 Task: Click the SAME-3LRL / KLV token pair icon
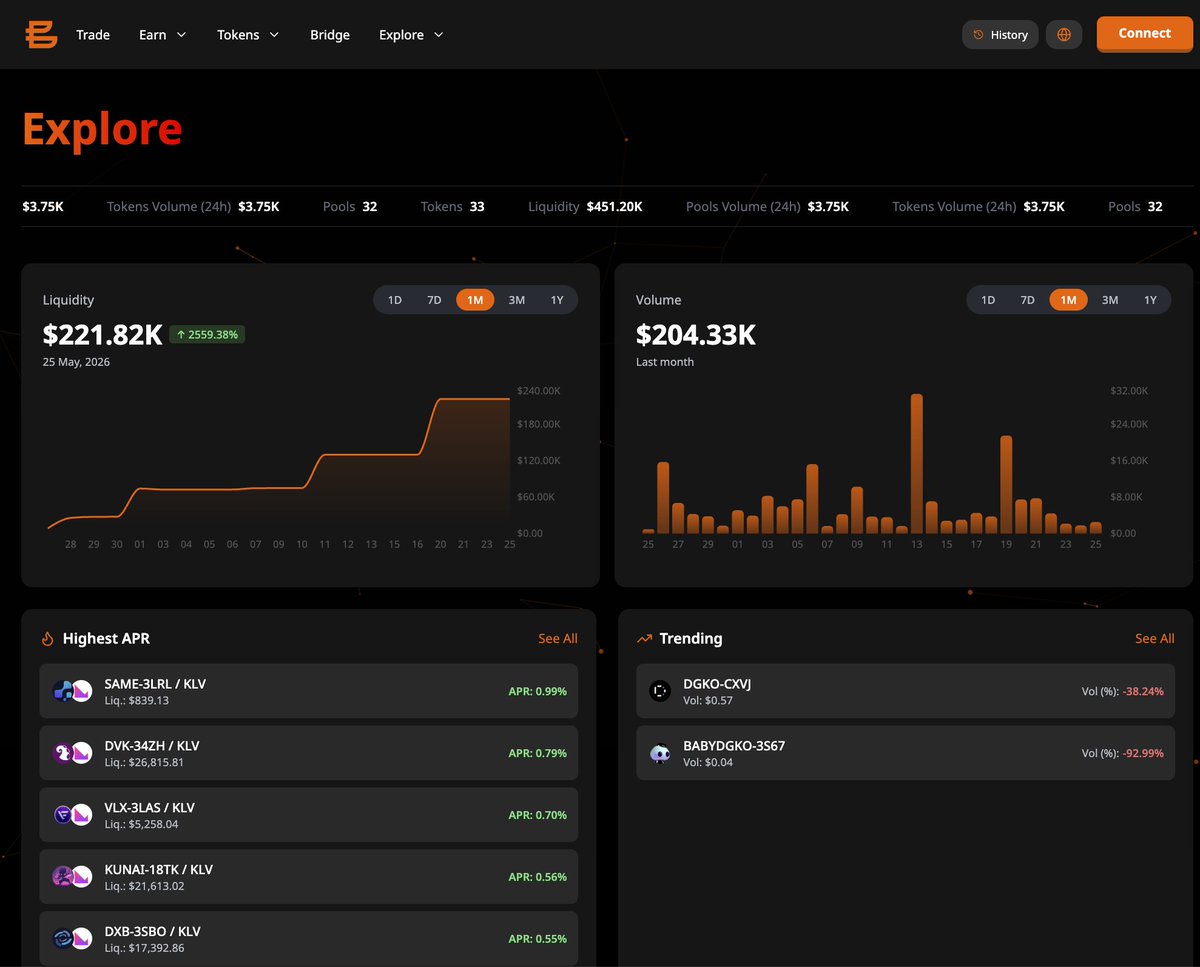point(72,691)
